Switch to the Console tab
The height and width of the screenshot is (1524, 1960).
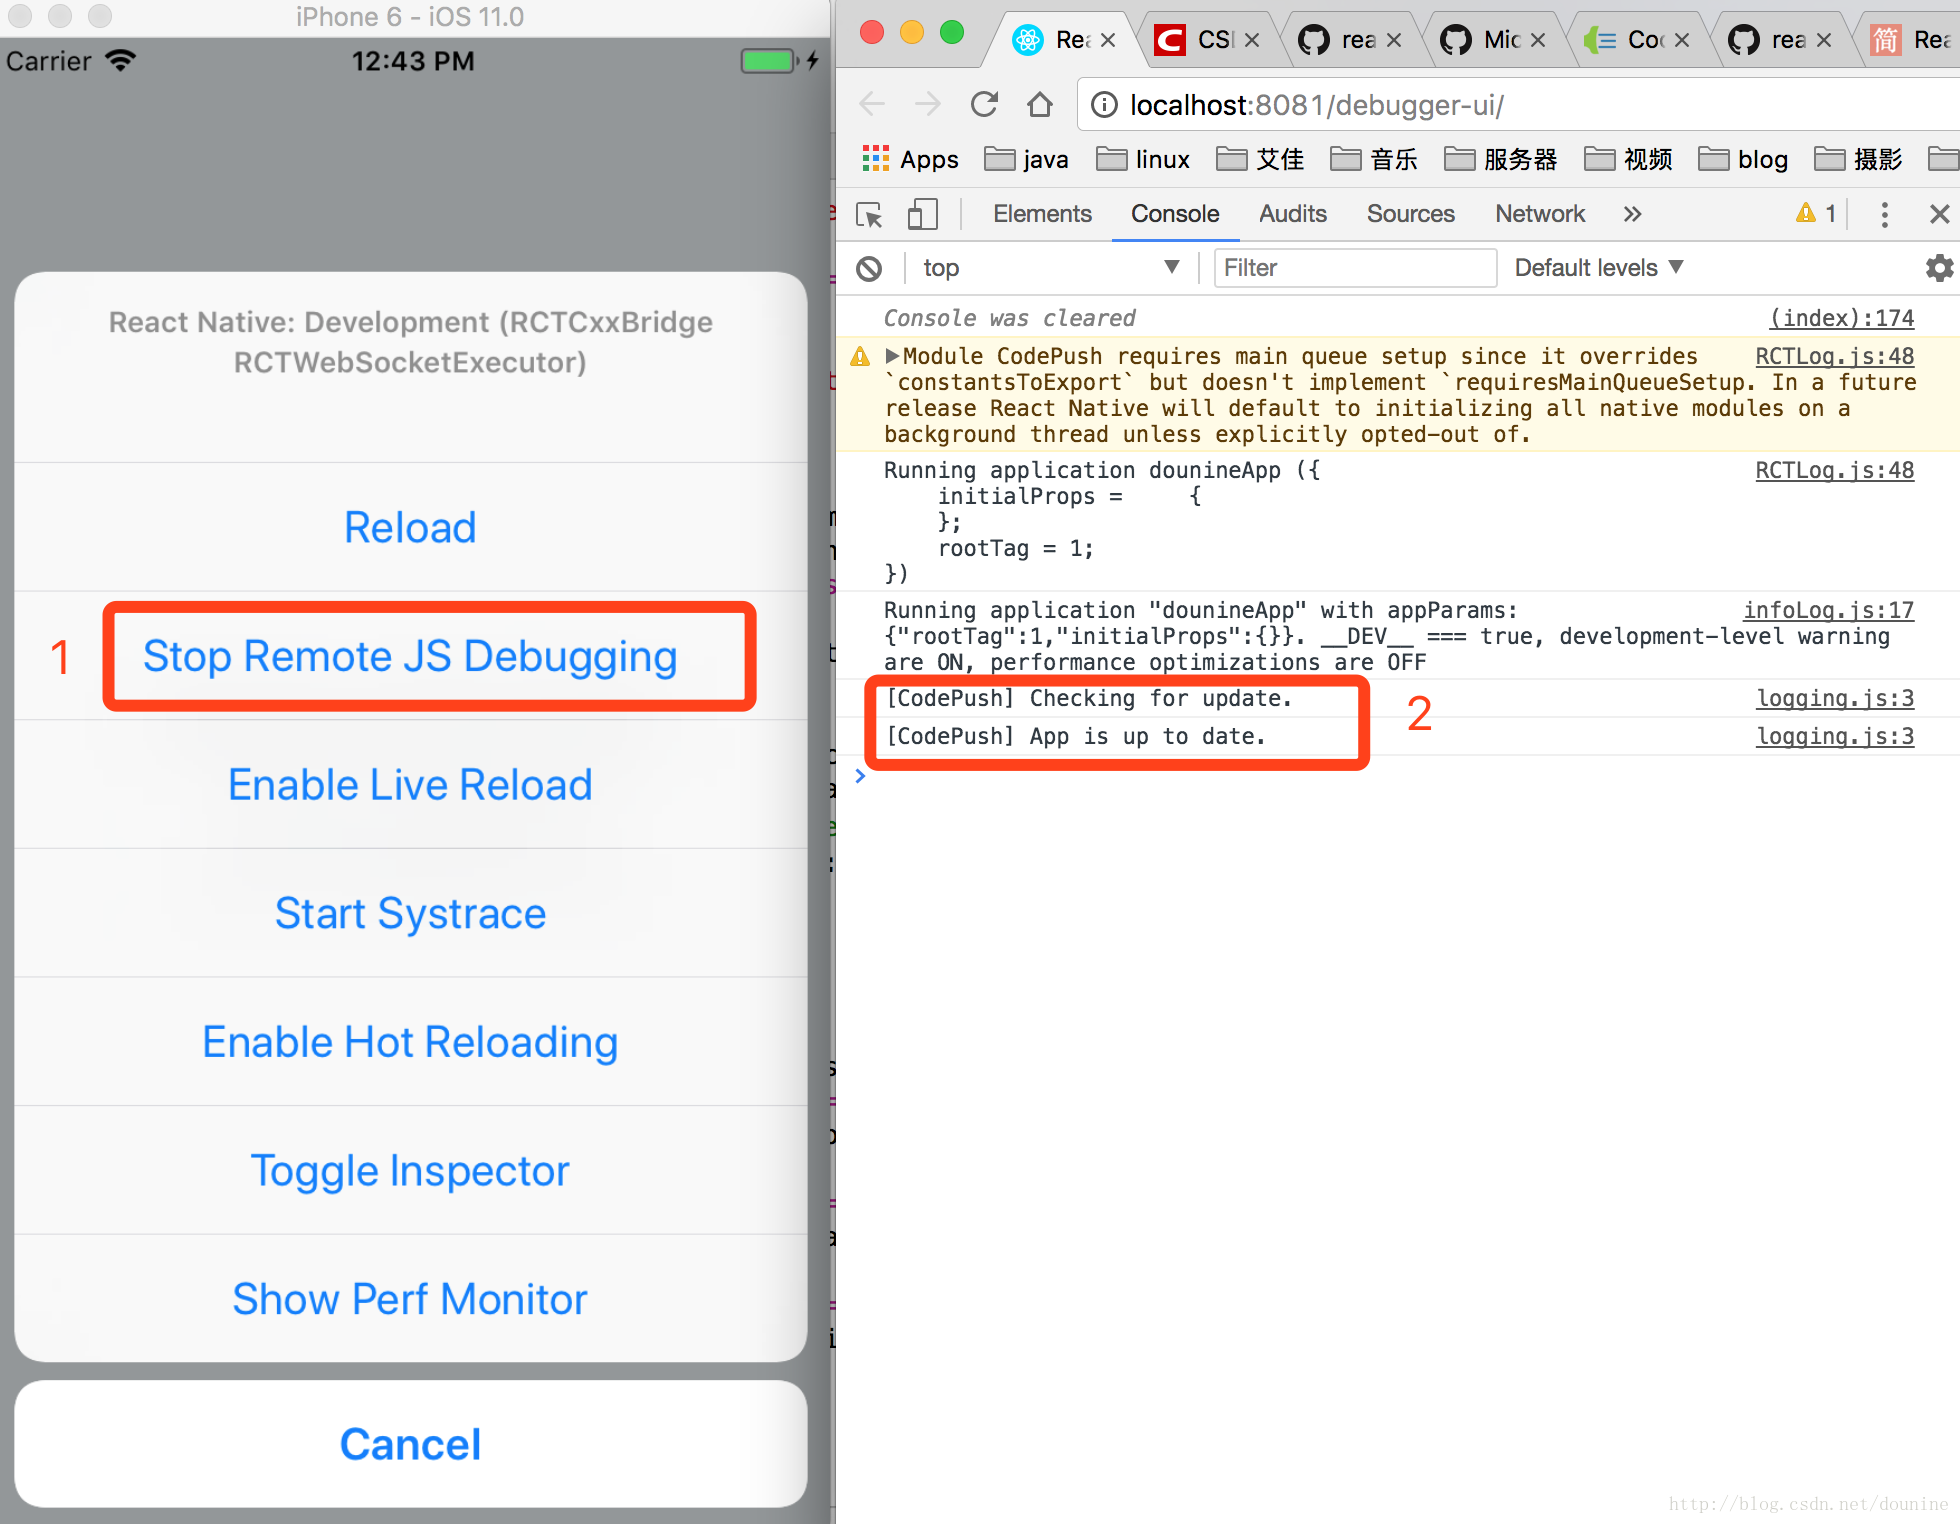1175,214
